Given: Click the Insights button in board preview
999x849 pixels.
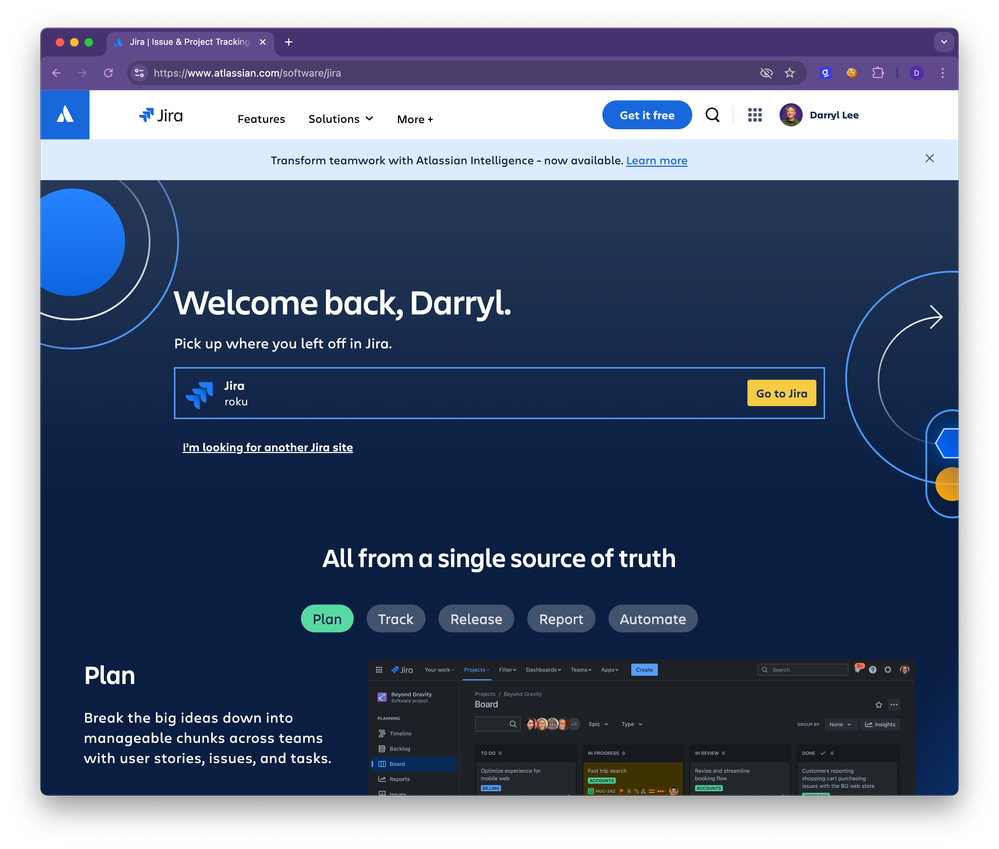Looking at the screenshot, I should (880, 725).
